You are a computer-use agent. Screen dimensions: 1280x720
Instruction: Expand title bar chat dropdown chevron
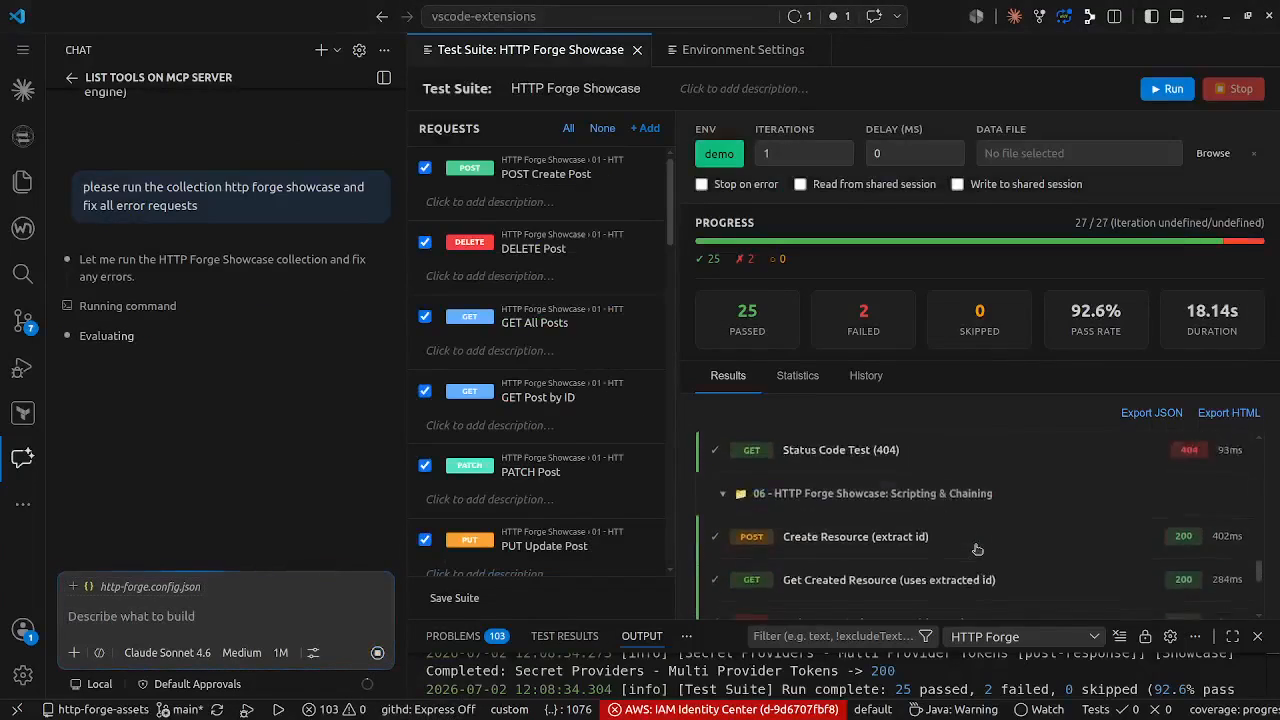click(x=897, y=16)
